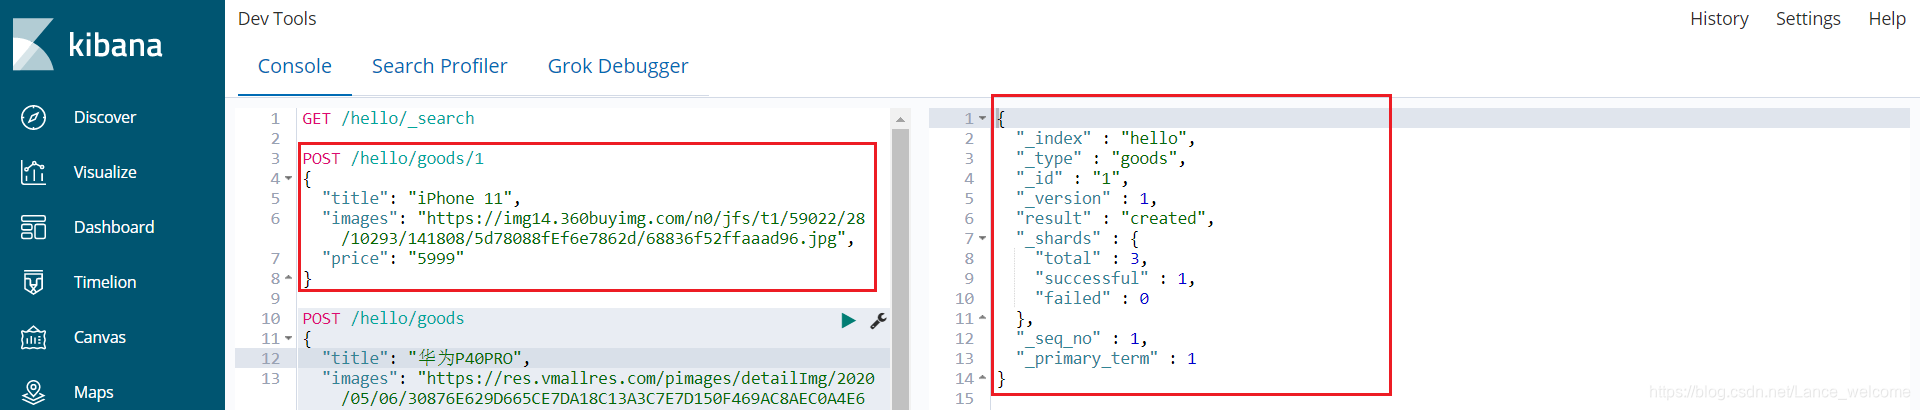Click "failed" : 0 in response

[1092, 298]
